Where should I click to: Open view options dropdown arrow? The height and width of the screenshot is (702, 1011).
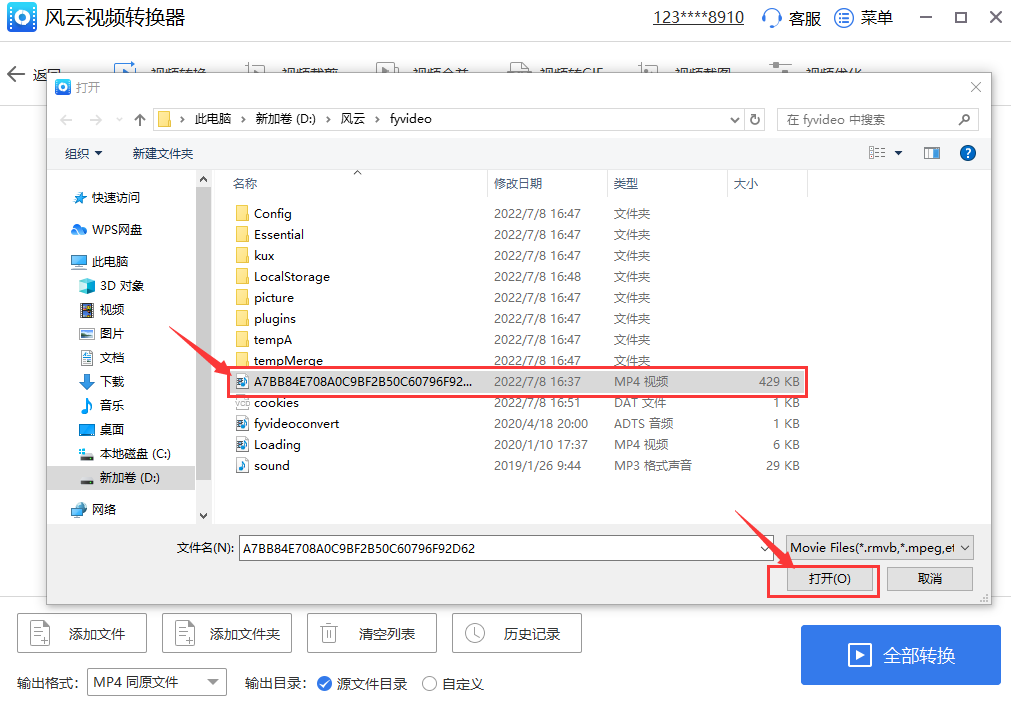898,153
